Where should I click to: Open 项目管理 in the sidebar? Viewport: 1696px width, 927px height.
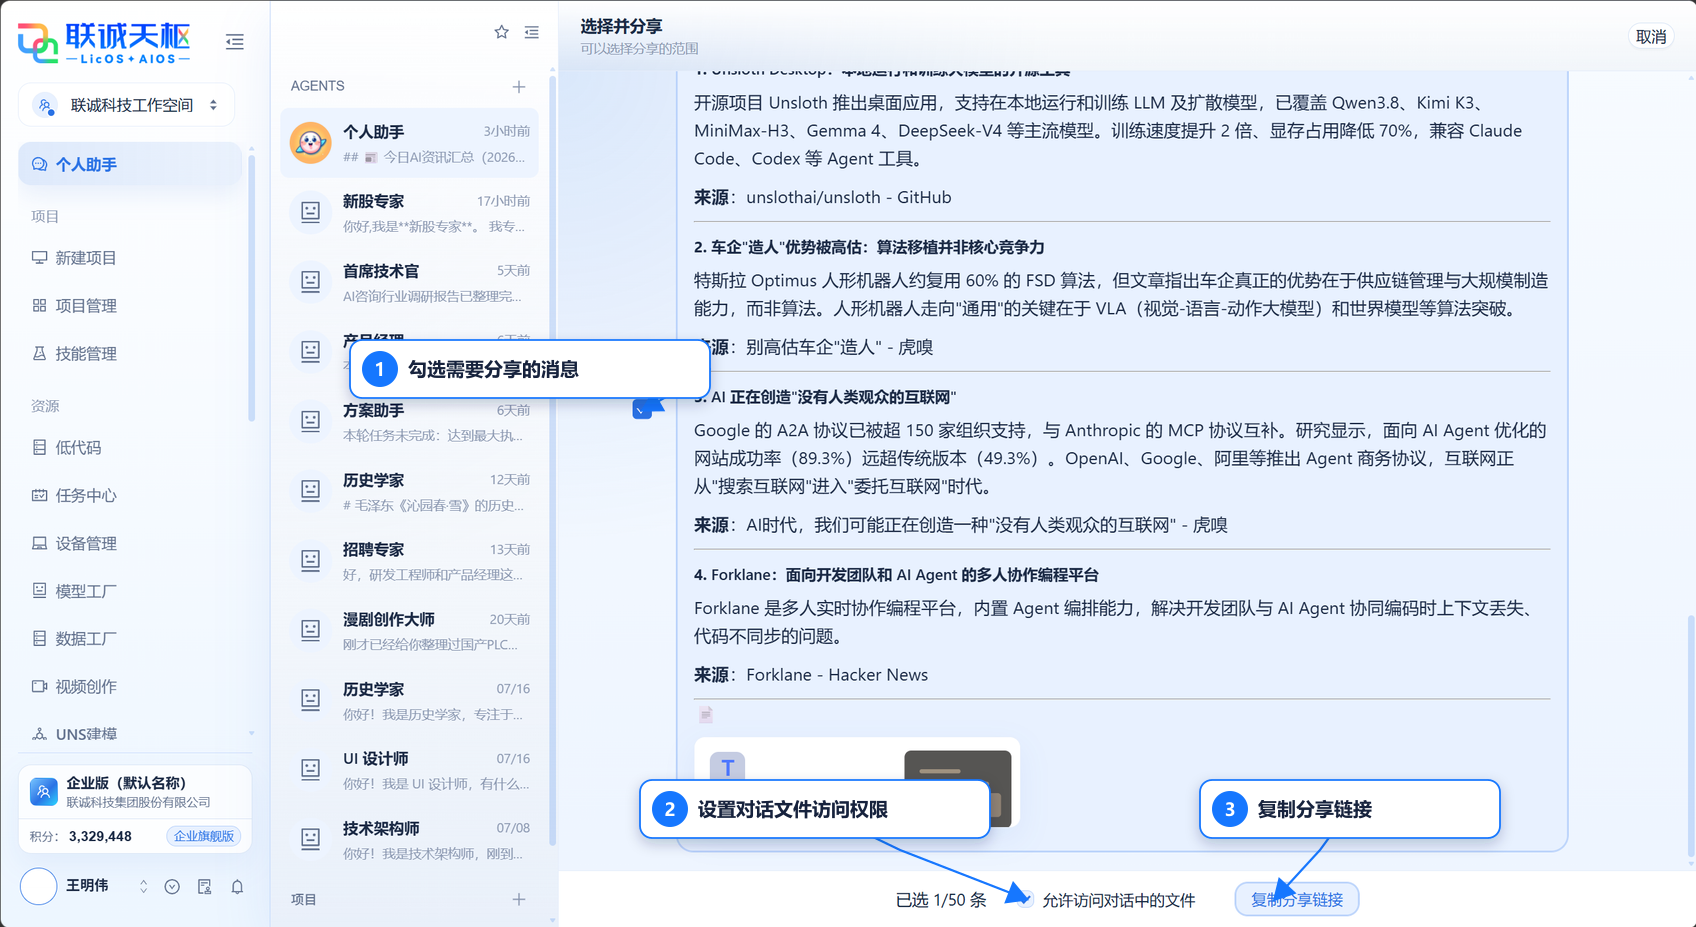point(130,306)
